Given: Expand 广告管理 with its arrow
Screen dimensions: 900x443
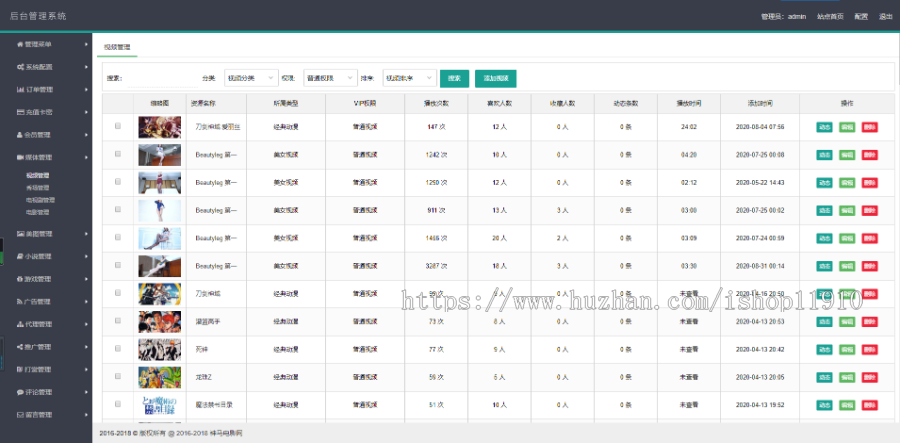Looking at the screenshot, I should coord(86,302).
